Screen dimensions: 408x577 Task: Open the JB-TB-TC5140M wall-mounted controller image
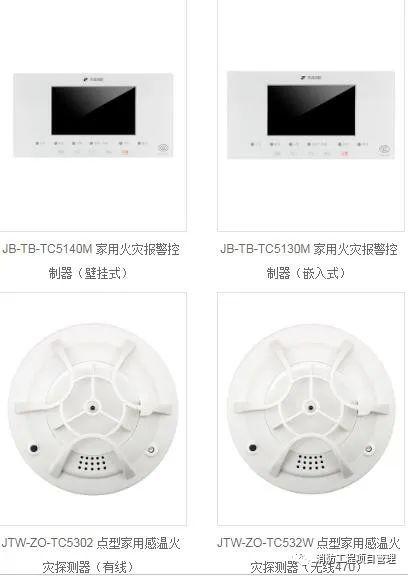point(93,115)
